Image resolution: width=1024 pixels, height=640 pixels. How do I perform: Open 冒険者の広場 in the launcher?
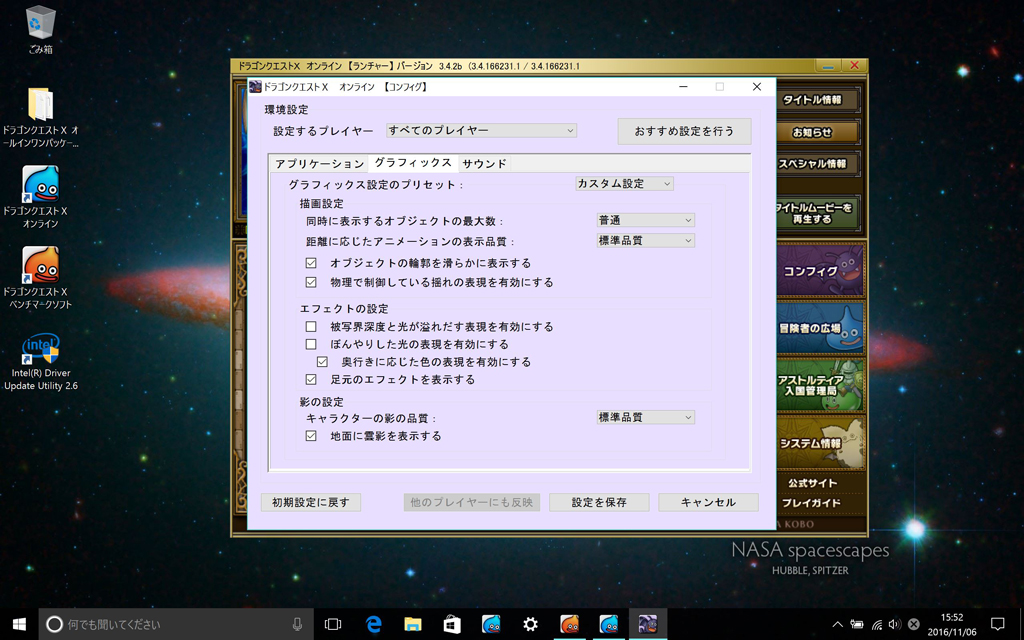pyautogui.click(x=821, y=328)
